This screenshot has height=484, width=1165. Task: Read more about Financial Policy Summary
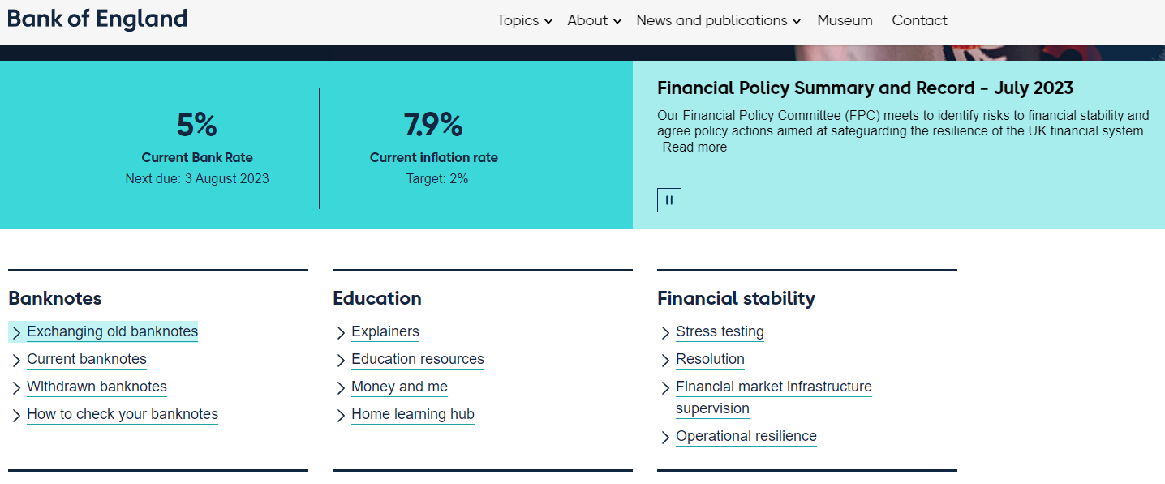(x=694, y=147)
